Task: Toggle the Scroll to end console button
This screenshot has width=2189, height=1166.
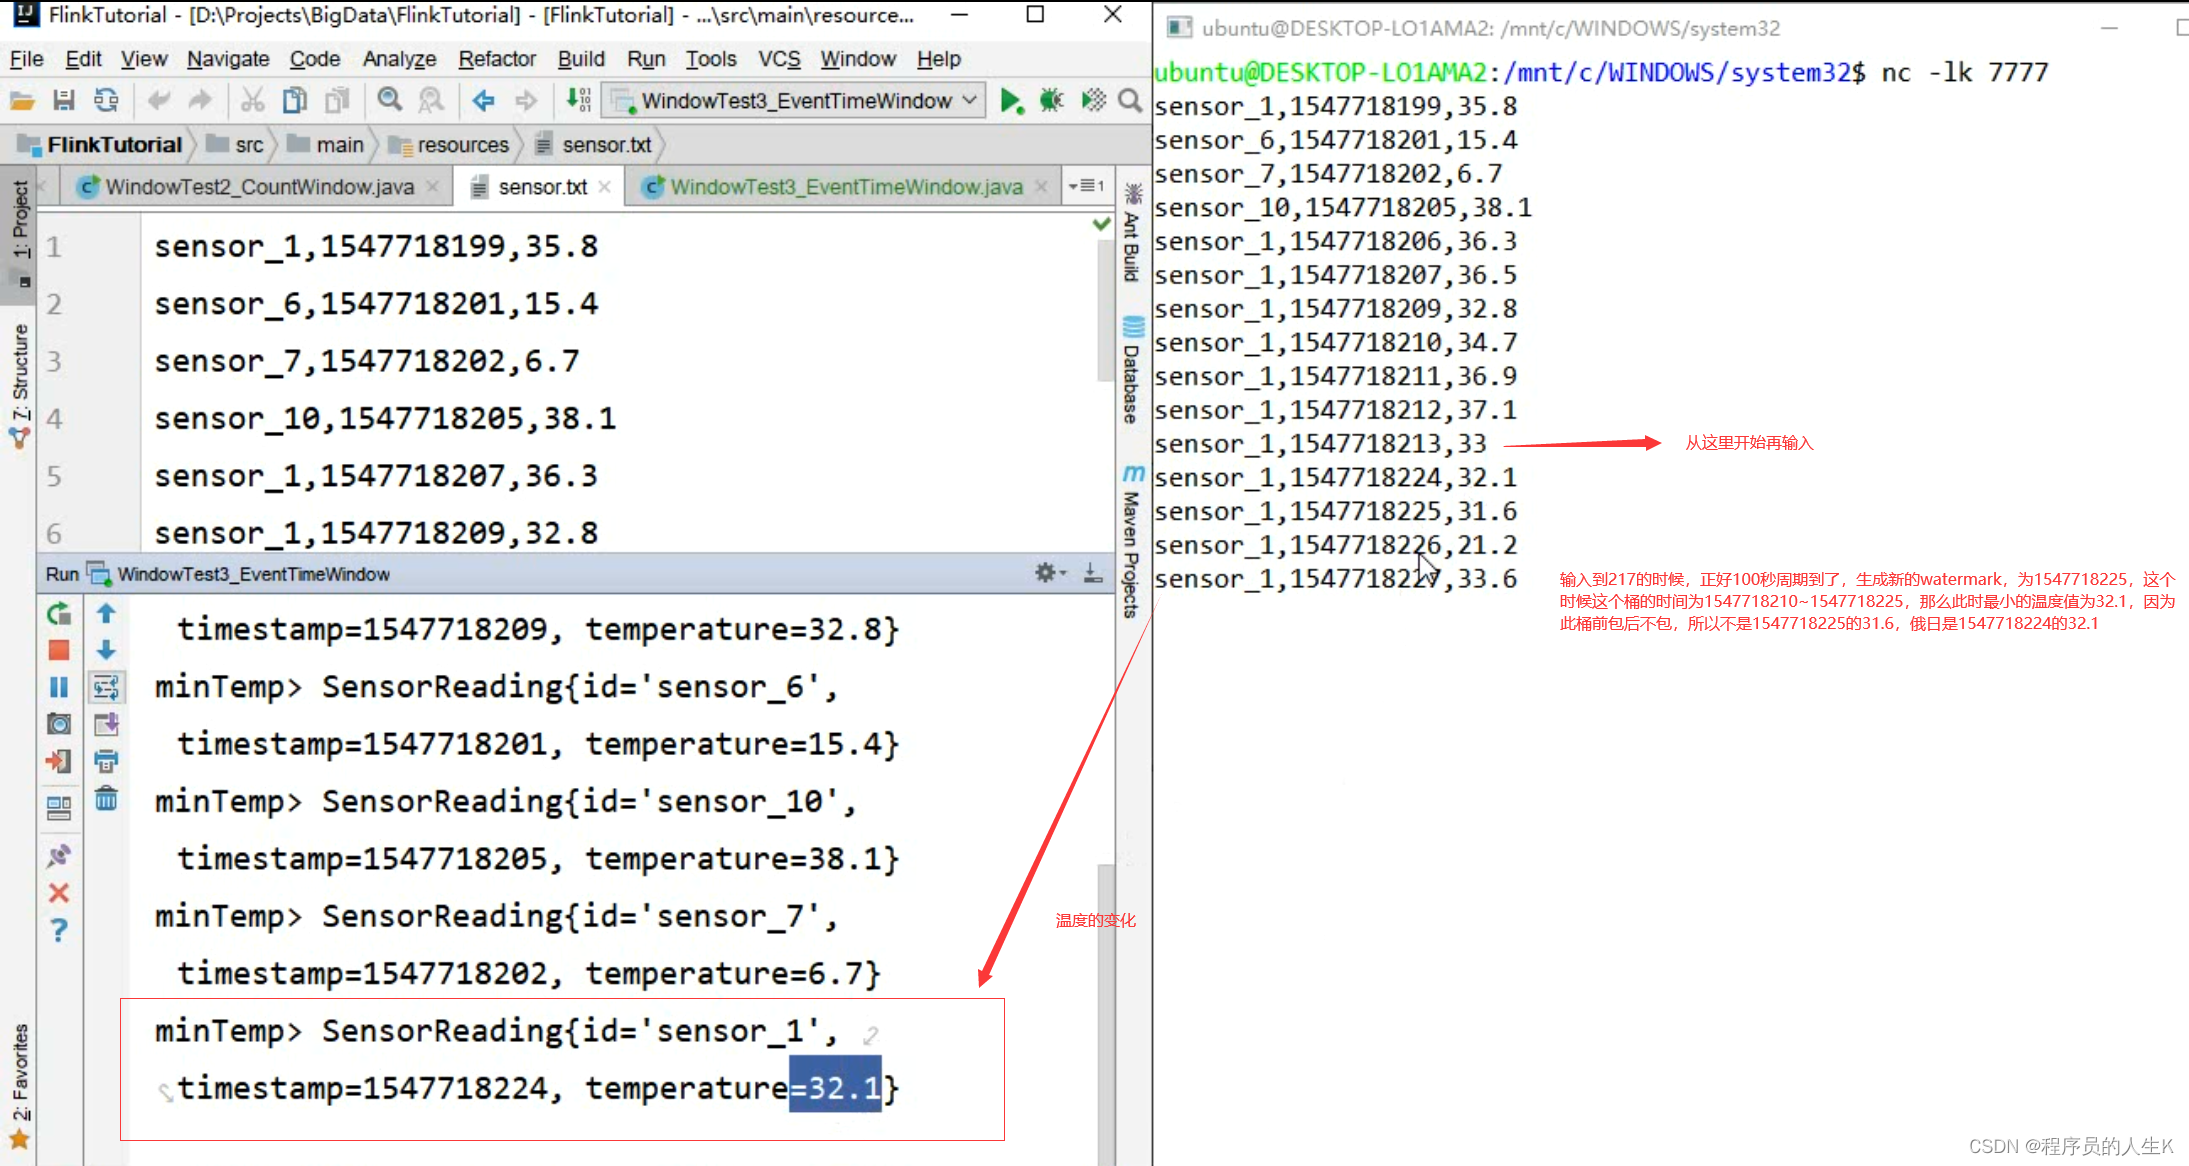Action: 106,724
